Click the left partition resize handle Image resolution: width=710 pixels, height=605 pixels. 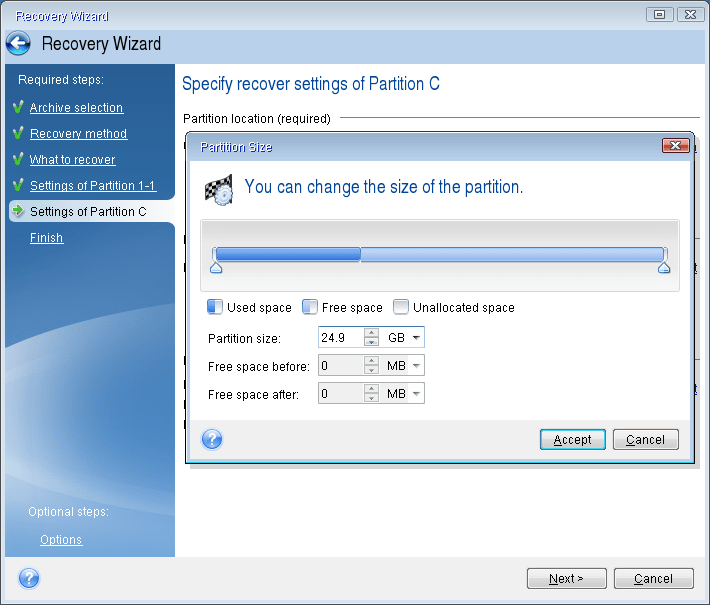click(215, 268)
